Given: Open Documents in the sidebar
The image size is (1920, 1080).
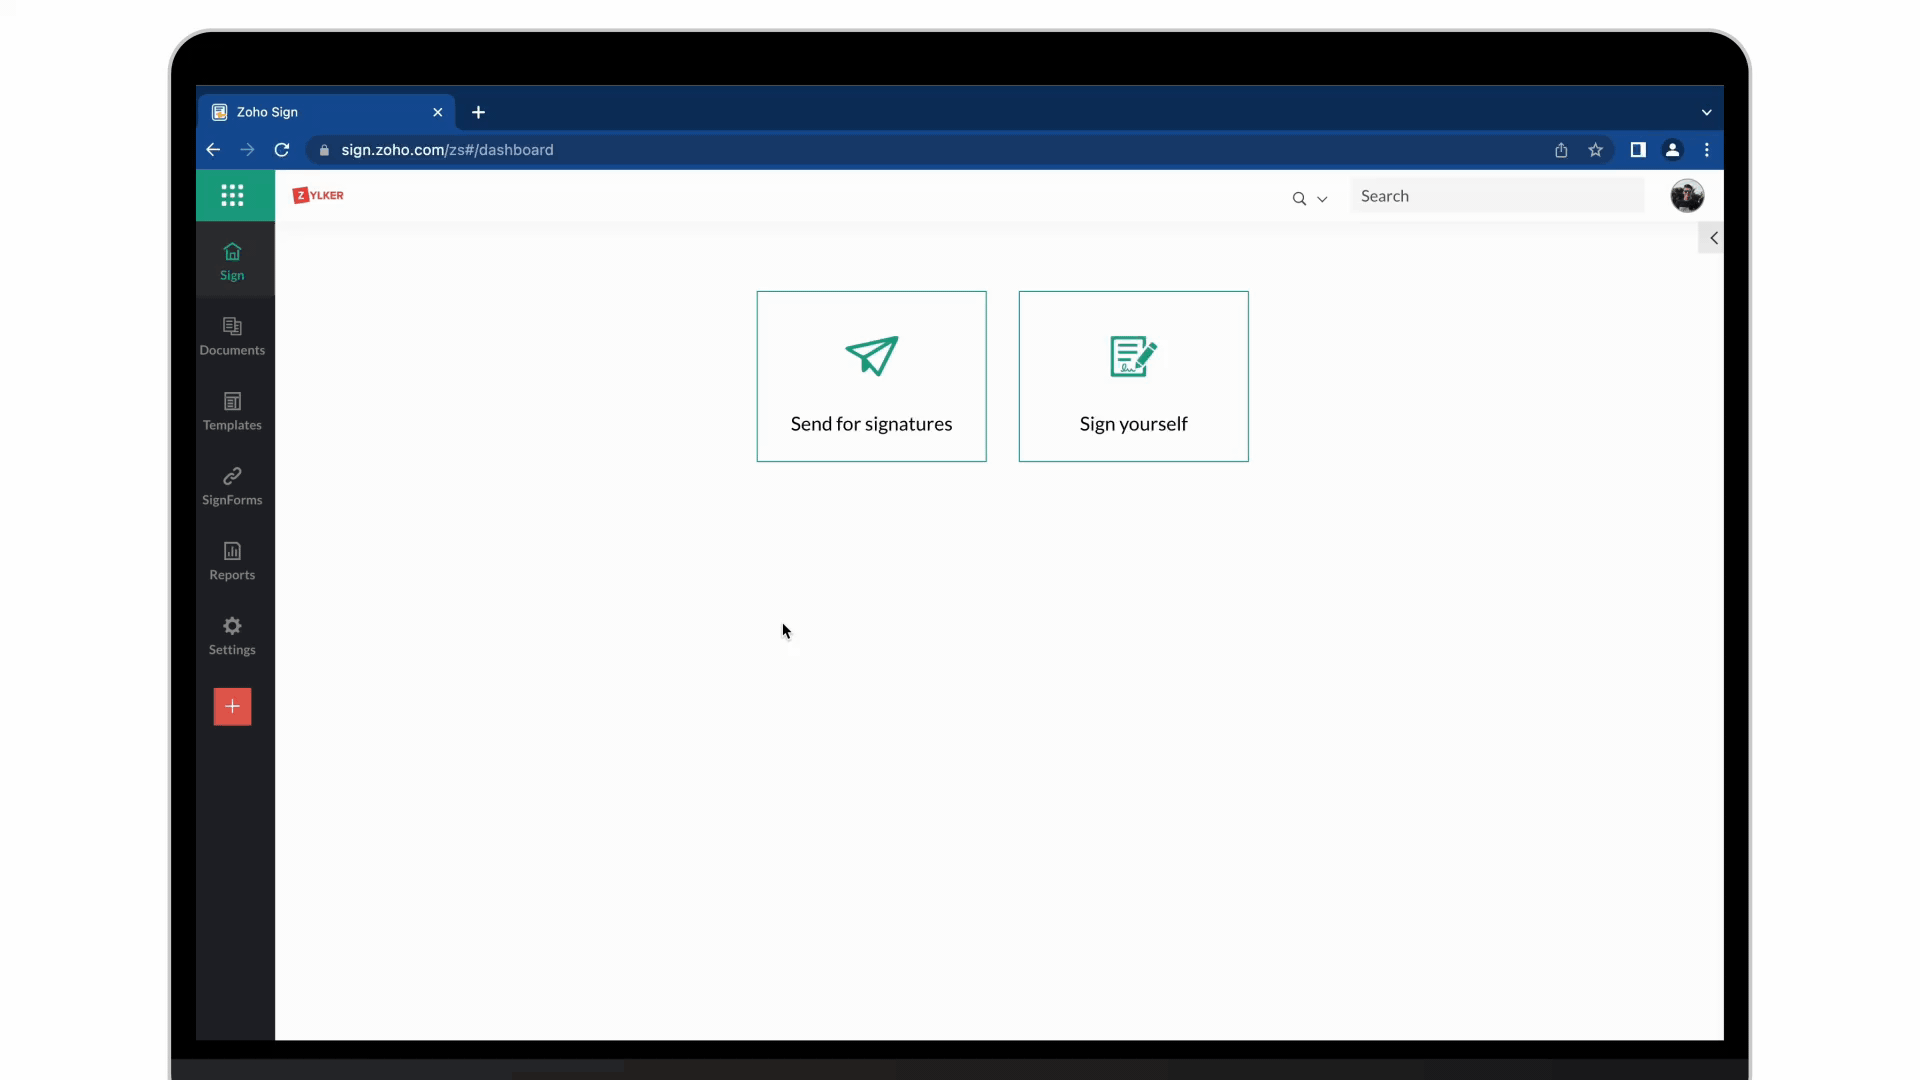Looking at the screenshot, I should coord(232,336).
